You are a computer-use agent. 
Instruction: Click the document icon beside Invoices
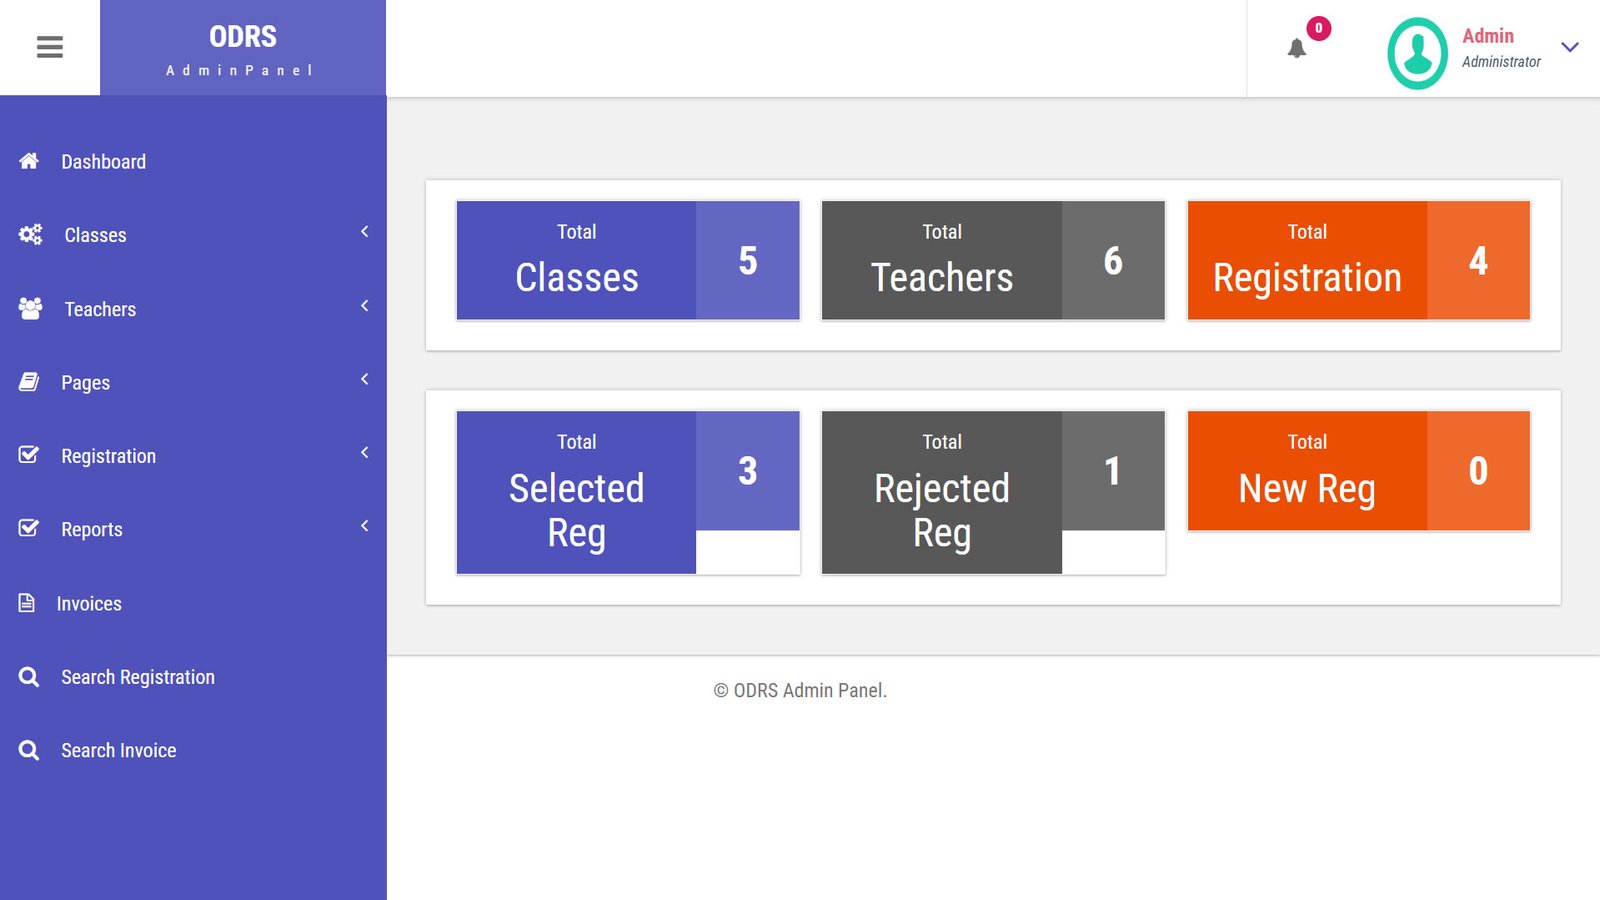(x=27, y=603)
